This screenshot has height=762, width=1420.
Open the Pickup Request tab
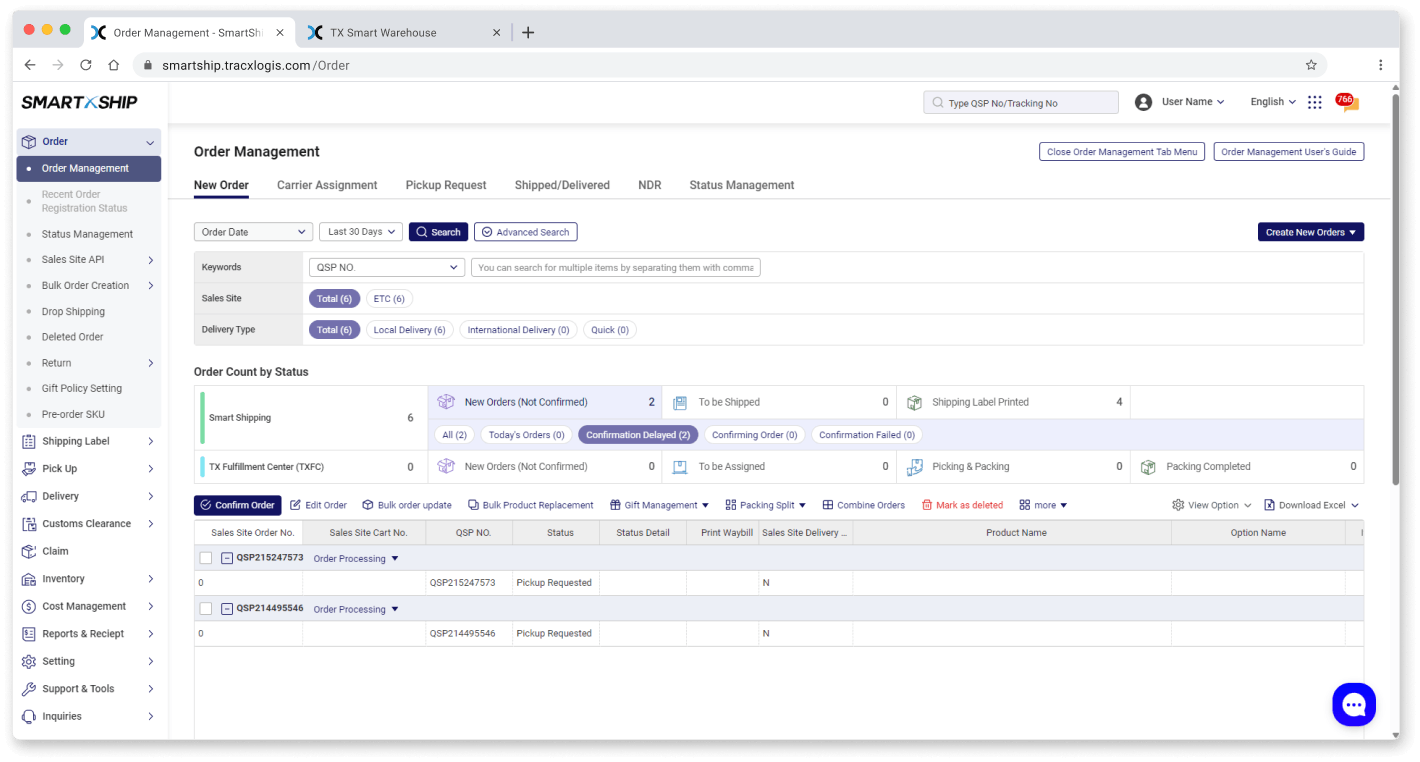tap(446, 185)
